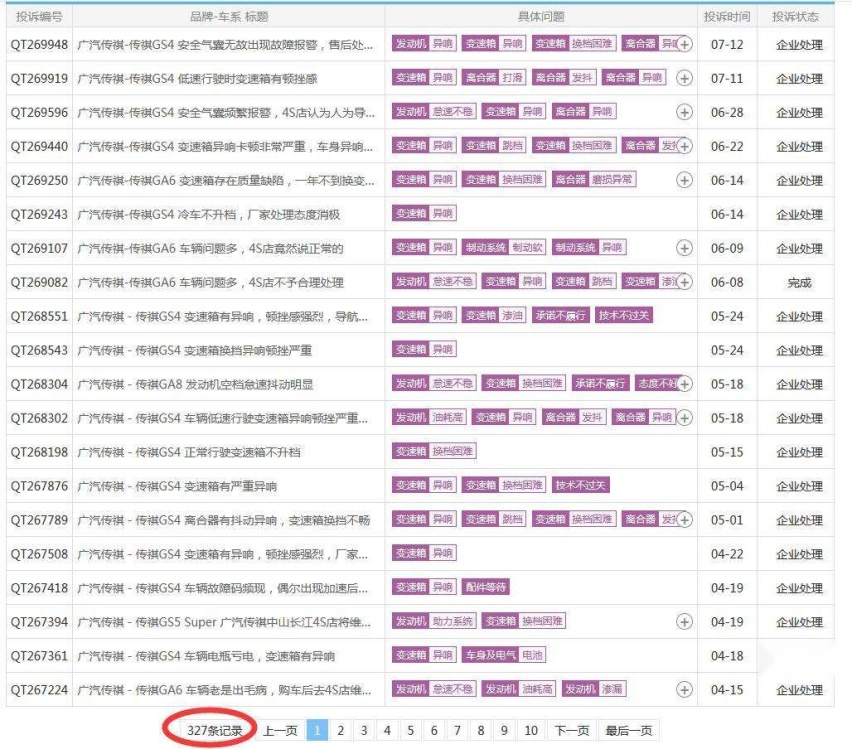Open complaint QT269596 airbag alarm title
Screen dimensions: 852x749
tap(226, 113)
